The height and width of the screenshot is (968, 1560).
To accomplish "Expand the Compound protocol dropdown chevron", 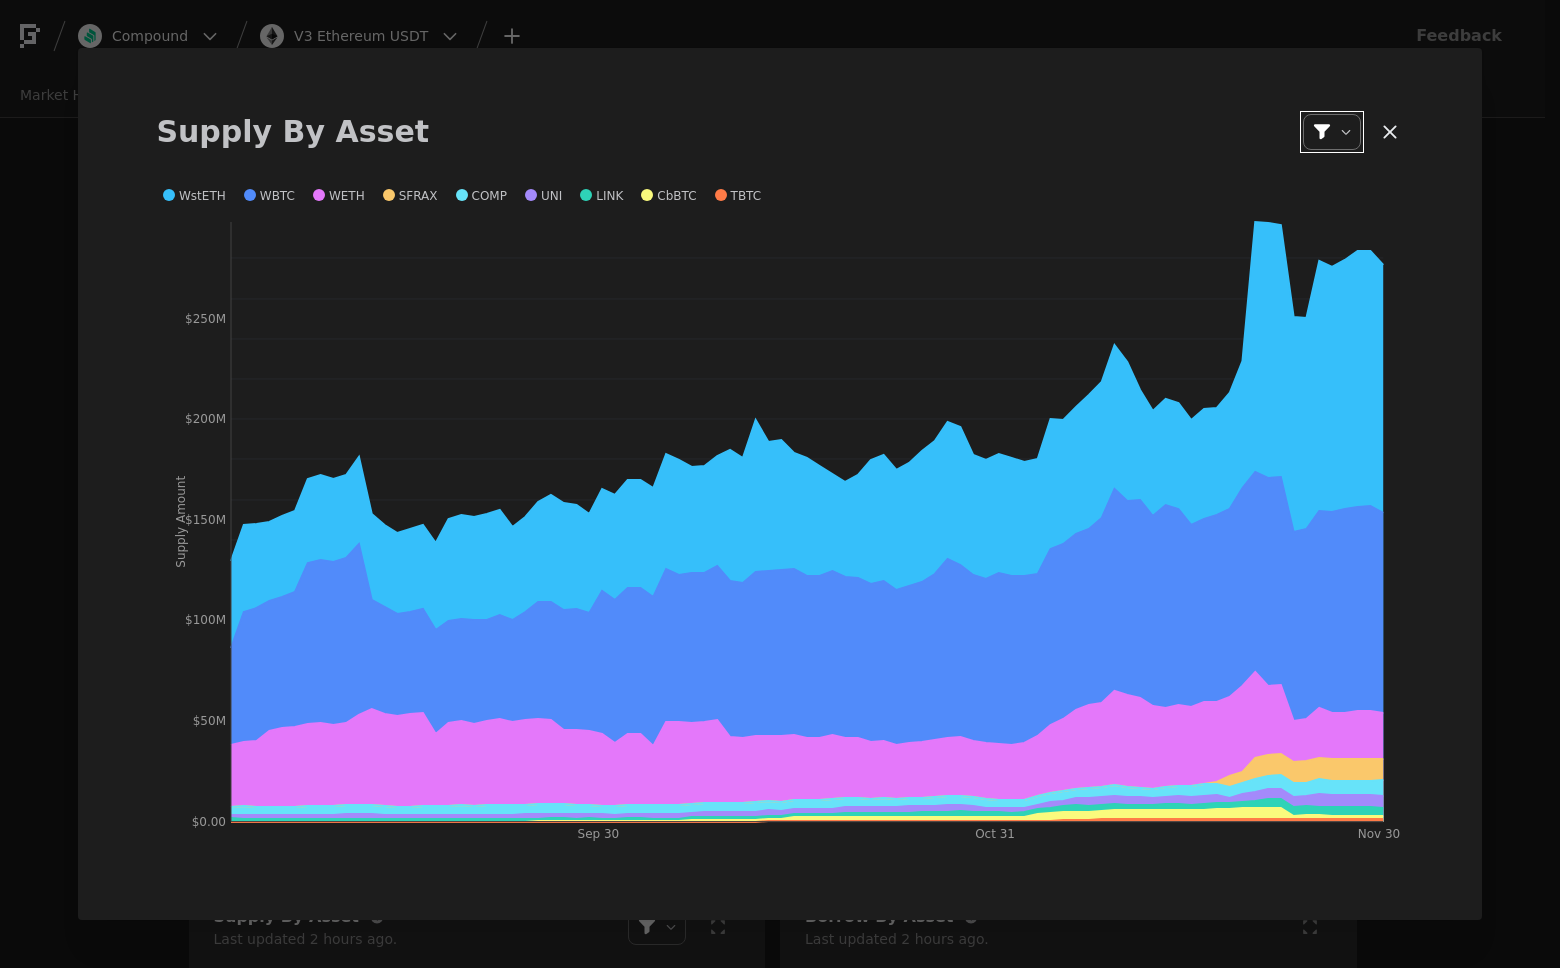I will click(210, 36).
